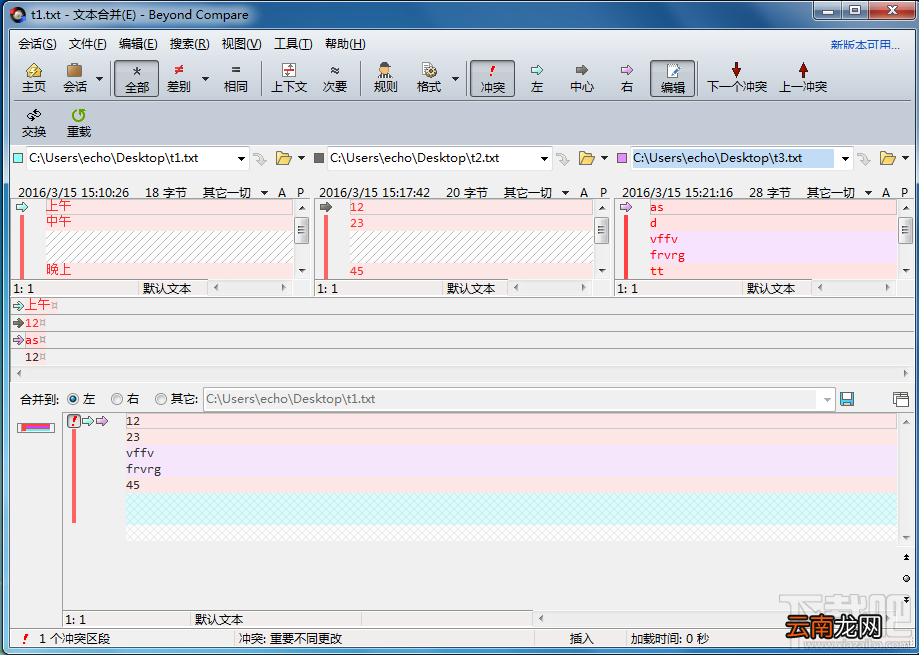Expand the t2.txt path combo box
Viewport: 919px width, 655px height.
(544, 158)
